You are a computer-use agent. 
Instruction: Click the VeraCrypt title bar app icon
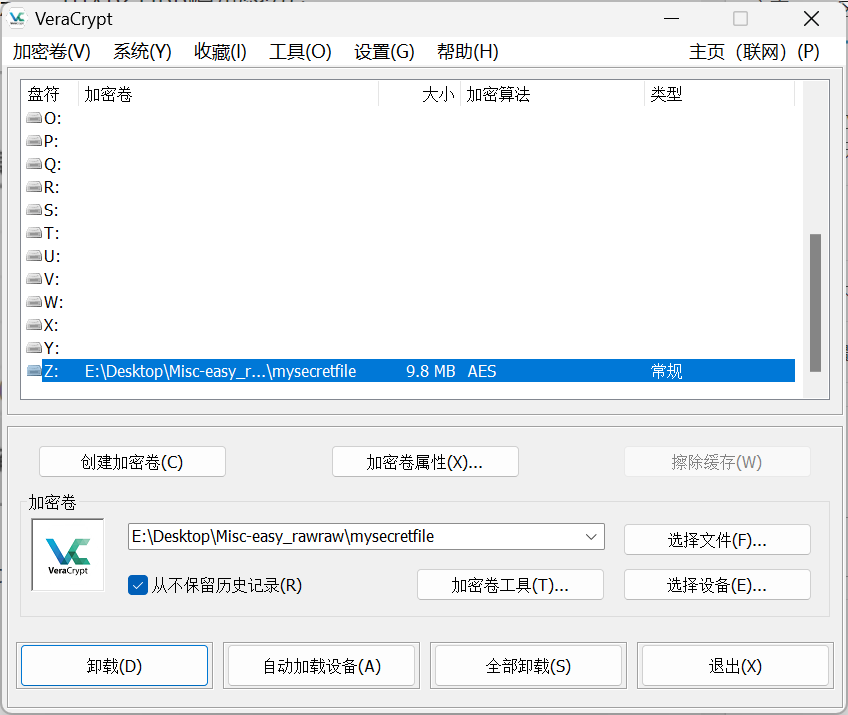tap(18, 19)
